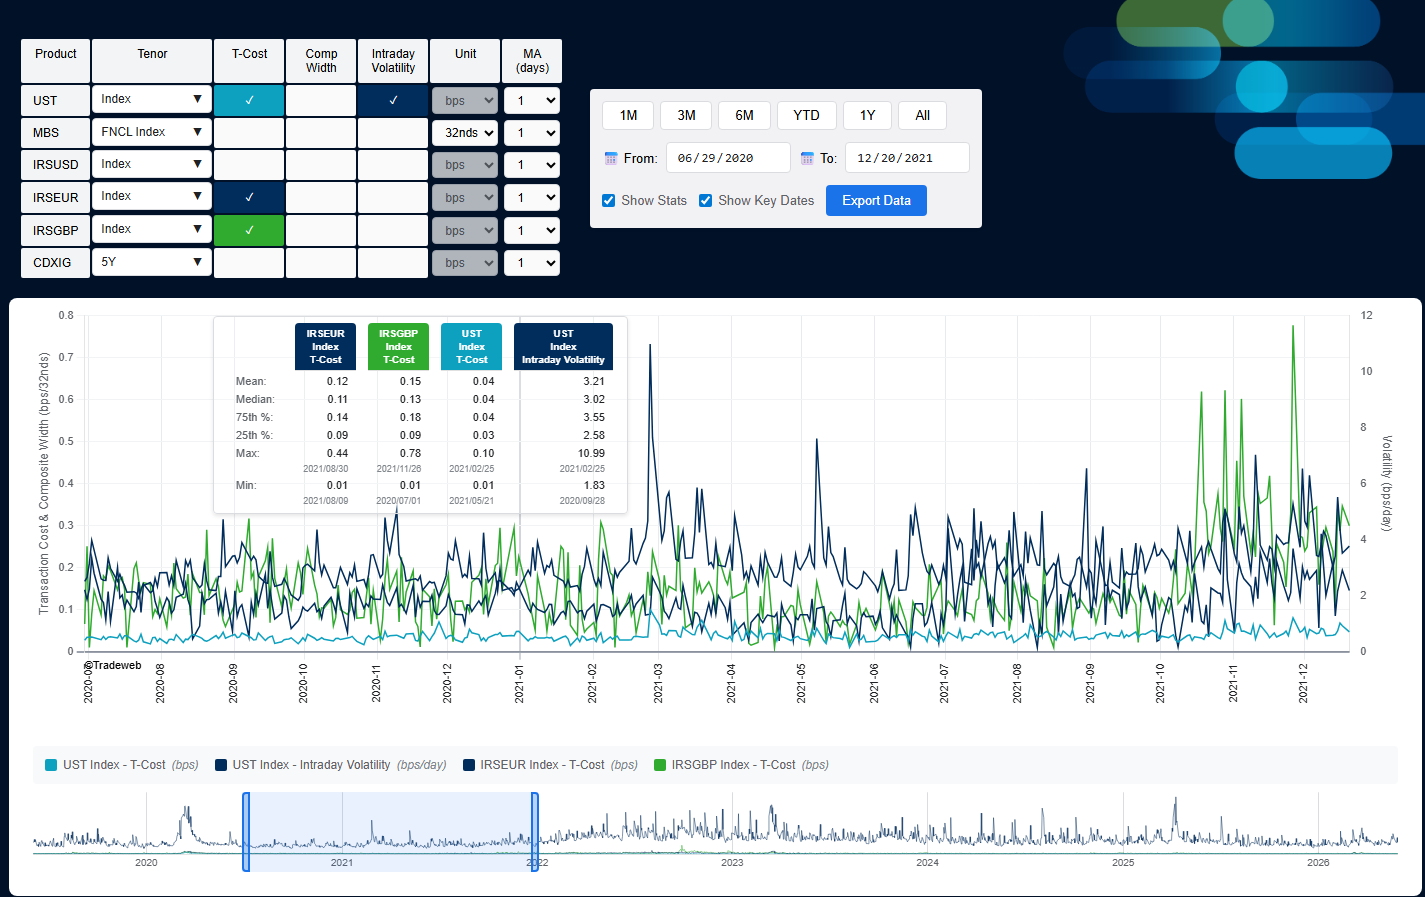1425x897 pixels.
Task: Toggle IRSGBP T-Cost checkmark cell
Action: tap(249, 230)
